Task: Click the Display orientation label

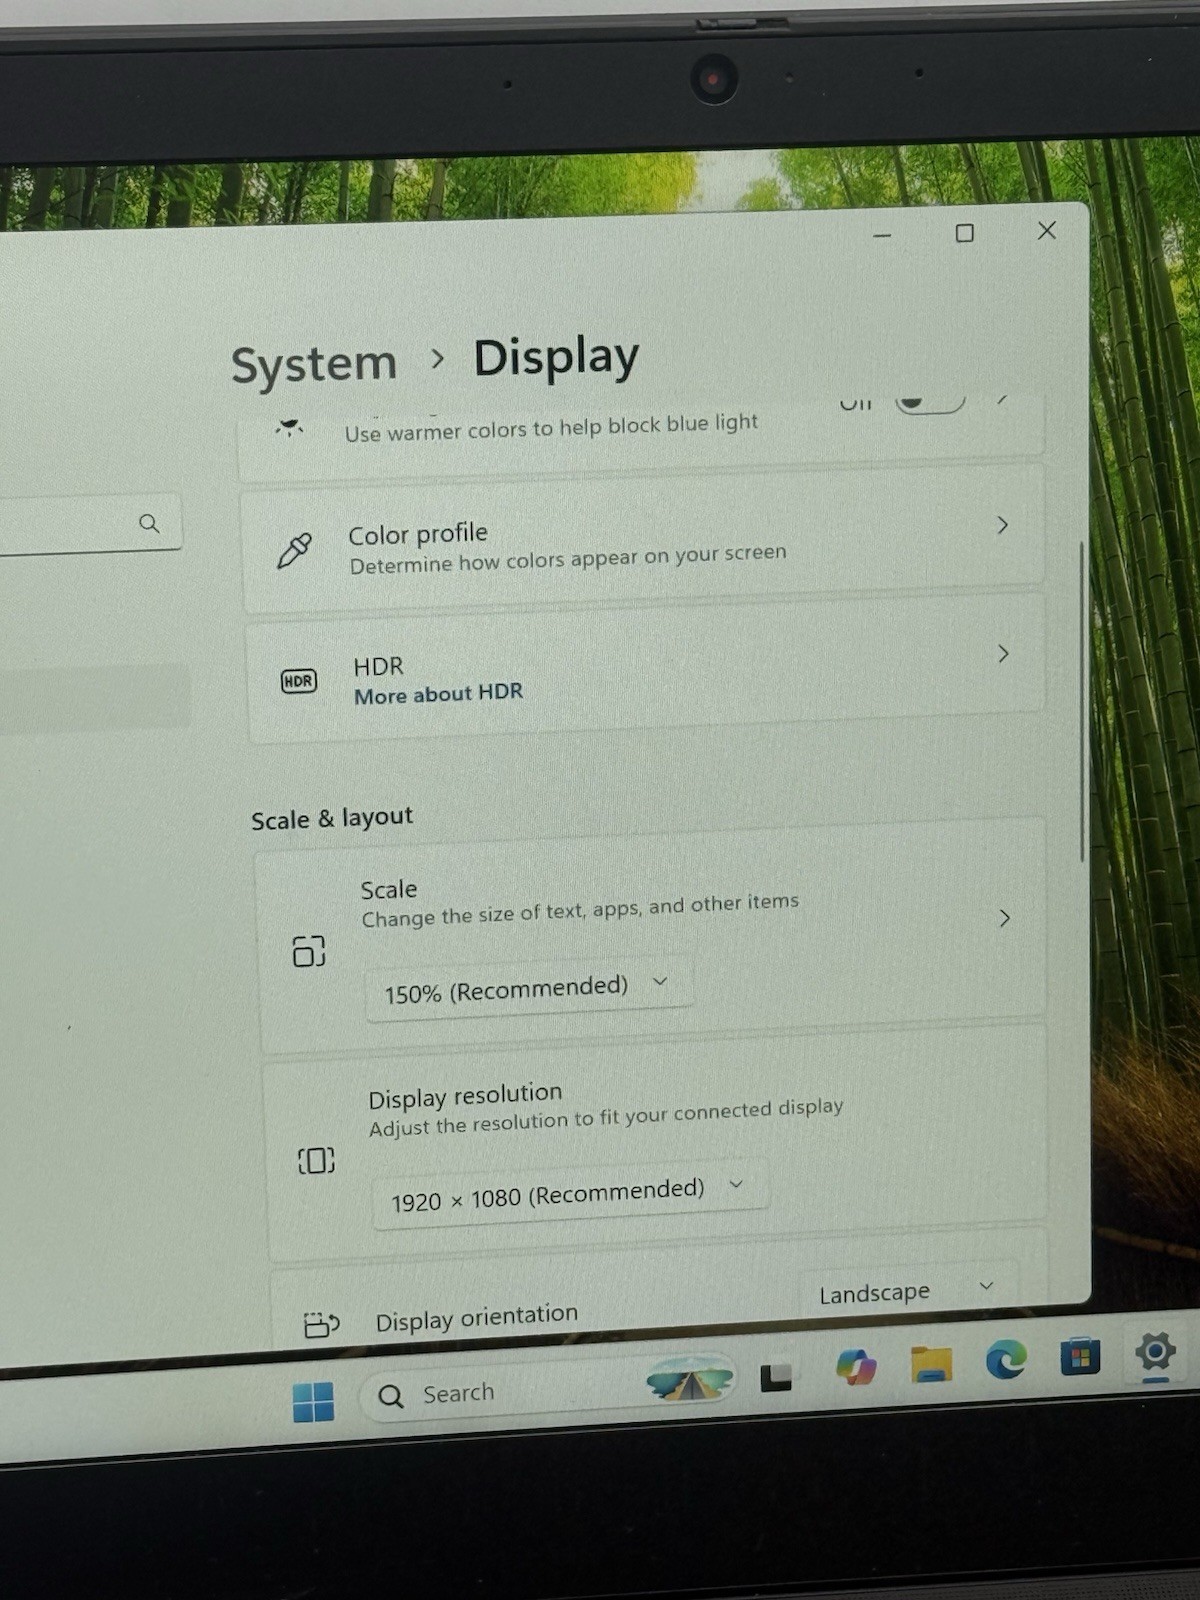Action: 477,1317
